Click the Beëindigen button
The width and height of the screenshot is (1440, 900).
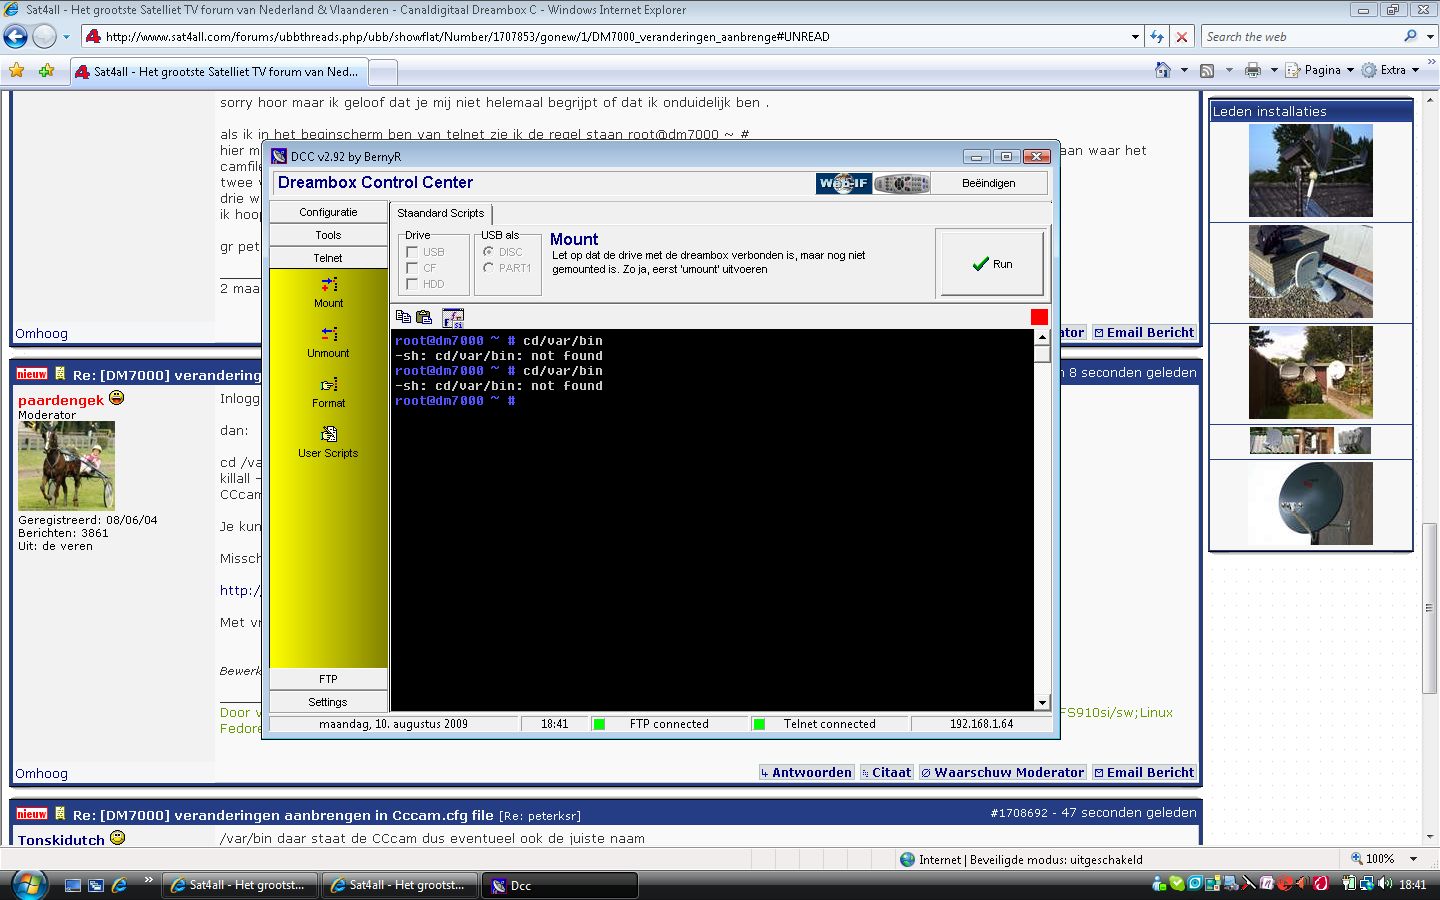988,183
